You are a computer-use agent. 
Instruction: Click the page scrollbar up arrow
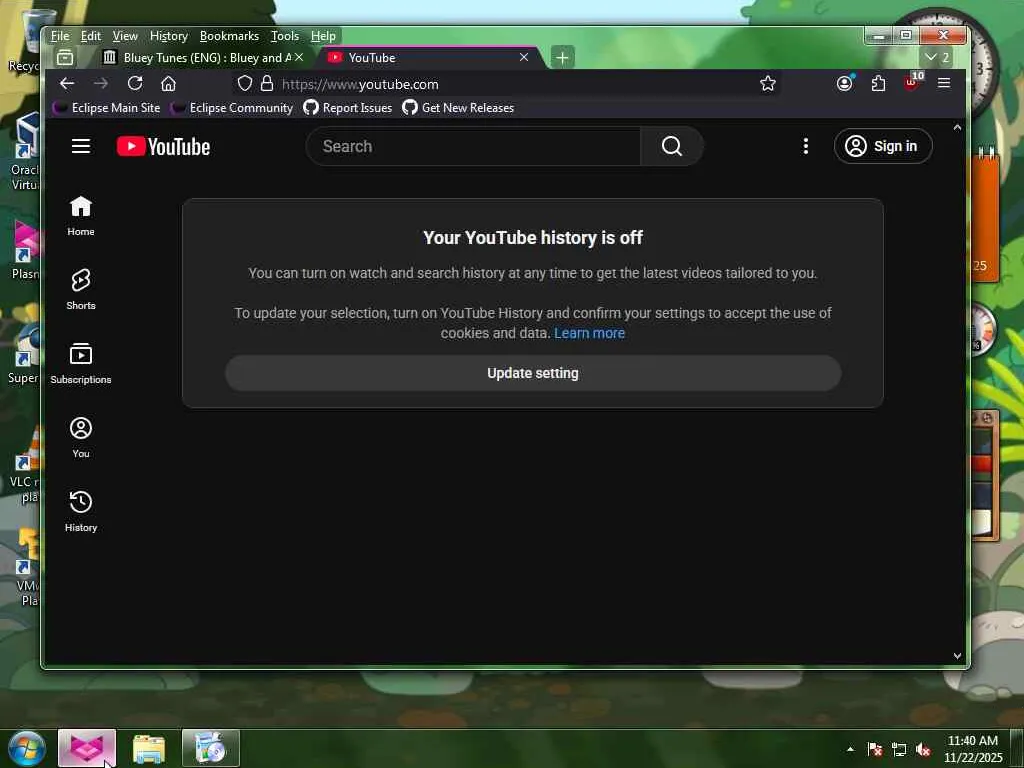point(957,127)
